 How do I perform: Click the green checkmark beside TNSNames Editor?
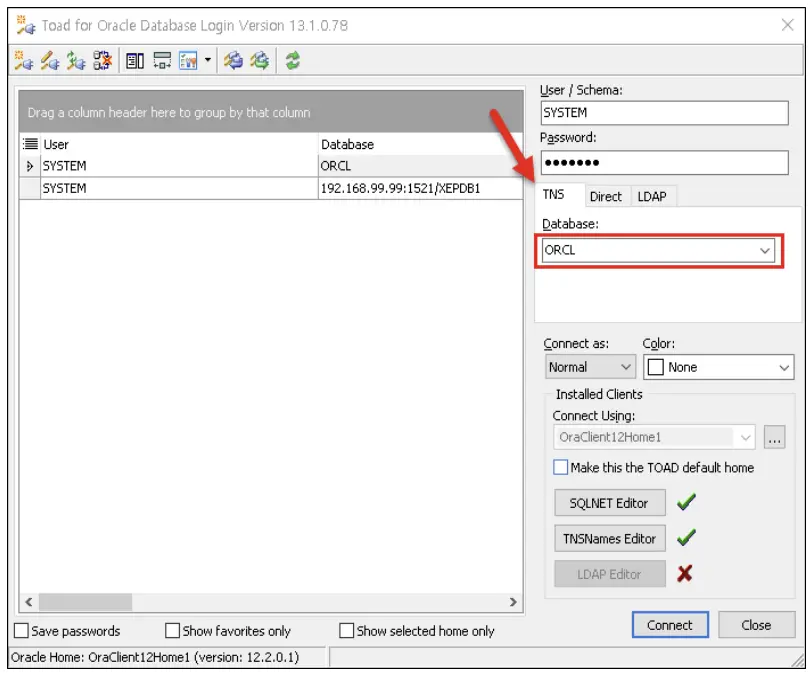coord(687,538)
